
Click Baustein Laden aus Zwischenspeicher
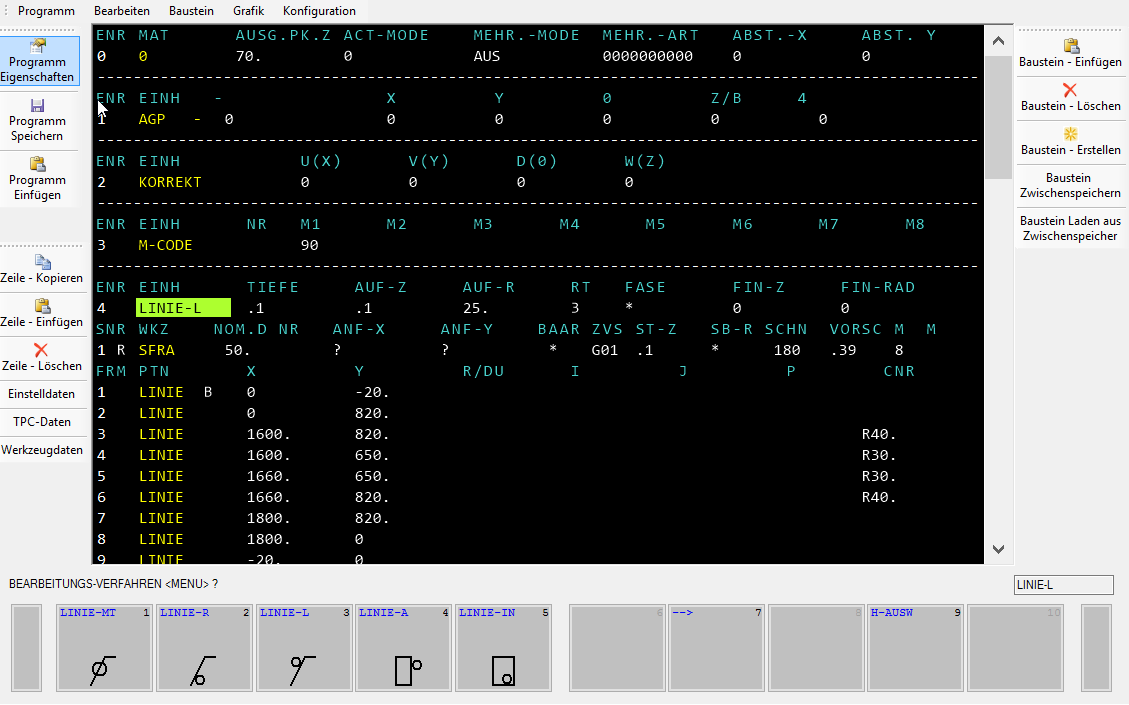[1071, 228]
